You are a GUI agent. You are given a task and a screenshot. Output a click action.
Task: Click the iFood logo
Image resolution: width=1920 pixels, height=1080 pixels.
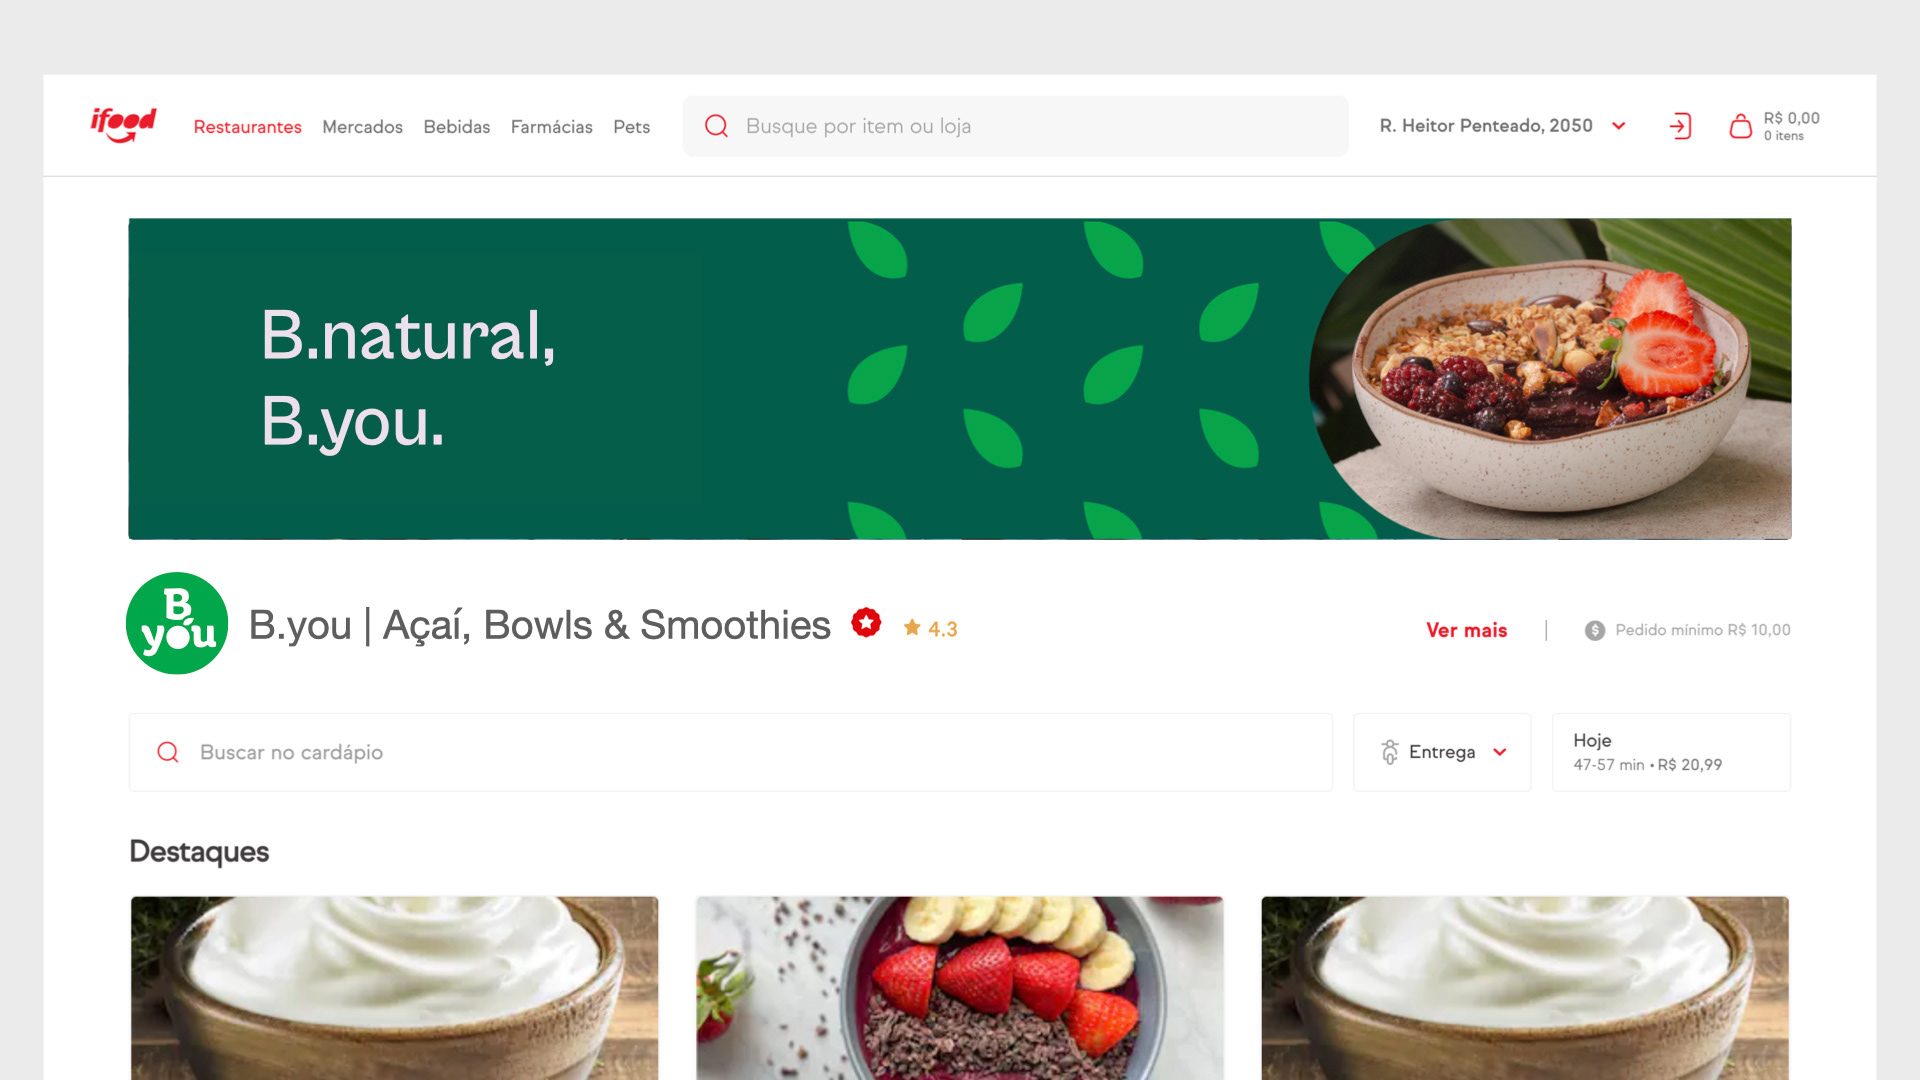coord(124,125)
